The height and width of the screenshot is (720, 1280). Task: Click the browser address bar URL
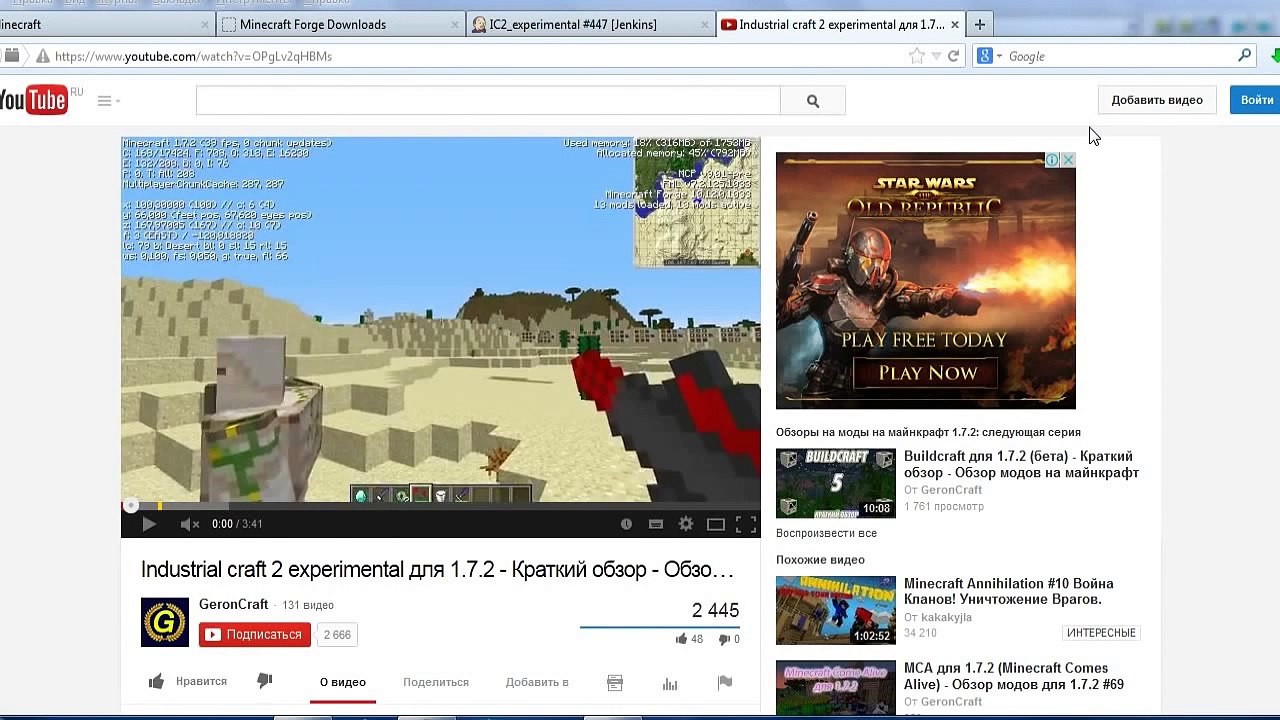pyautogui.click(x=193, y=57)
